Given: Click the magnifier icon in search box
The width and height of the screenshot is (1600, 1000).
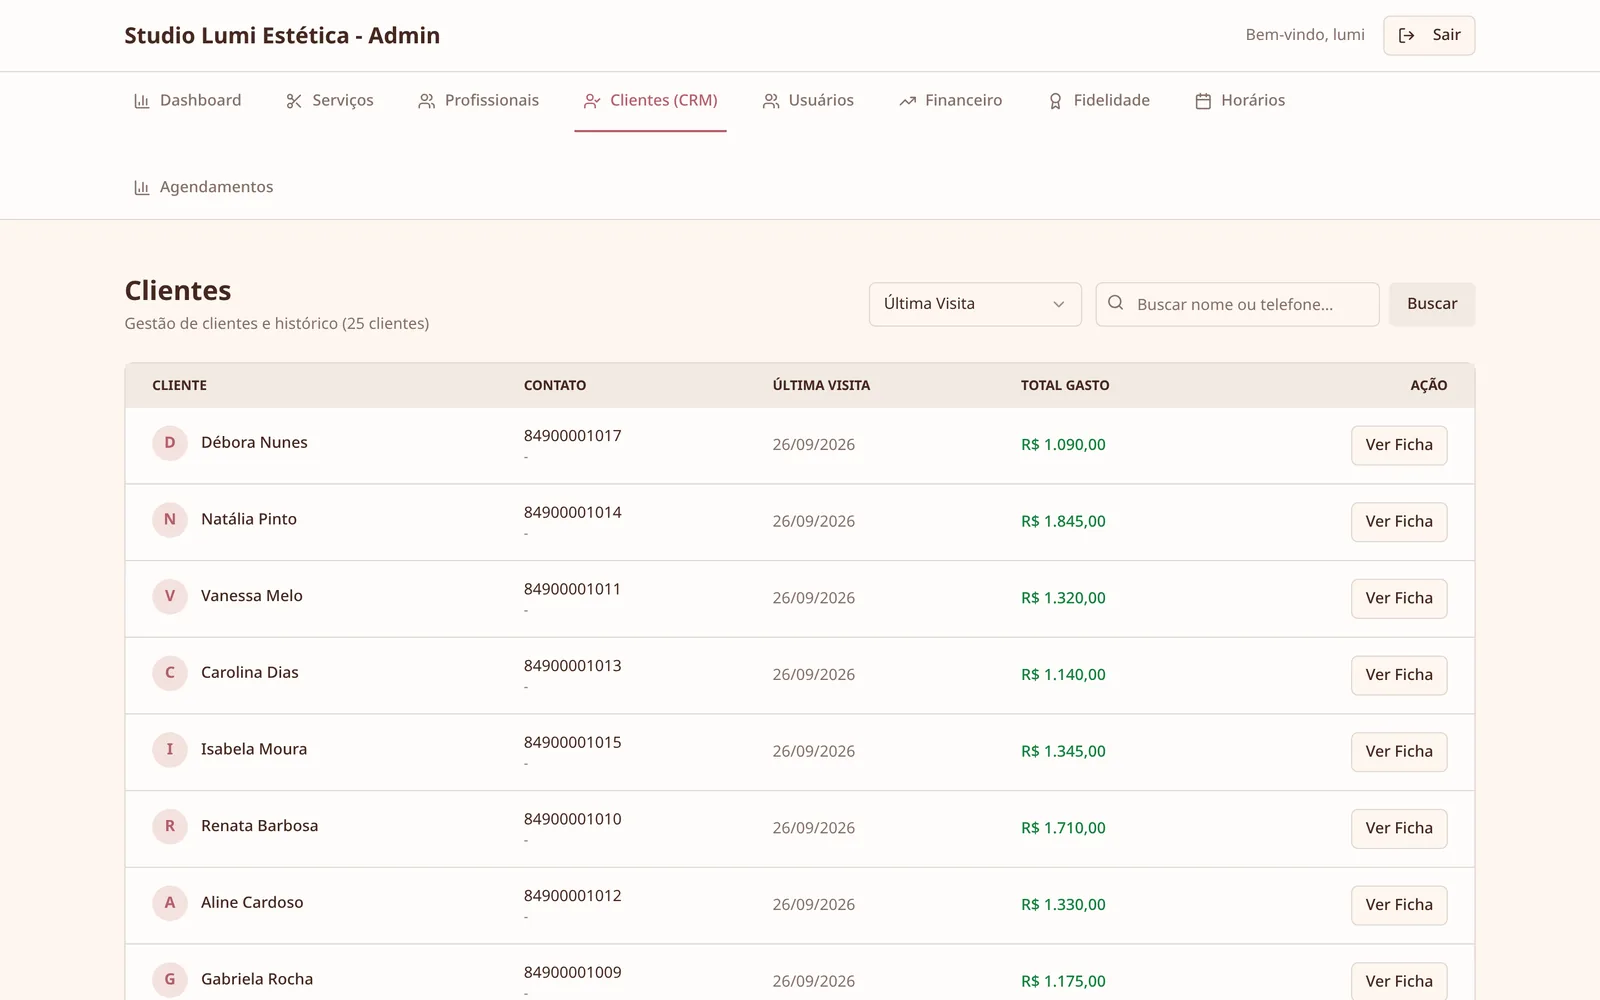Looking at the screenshot, I should click(1116, 303).
